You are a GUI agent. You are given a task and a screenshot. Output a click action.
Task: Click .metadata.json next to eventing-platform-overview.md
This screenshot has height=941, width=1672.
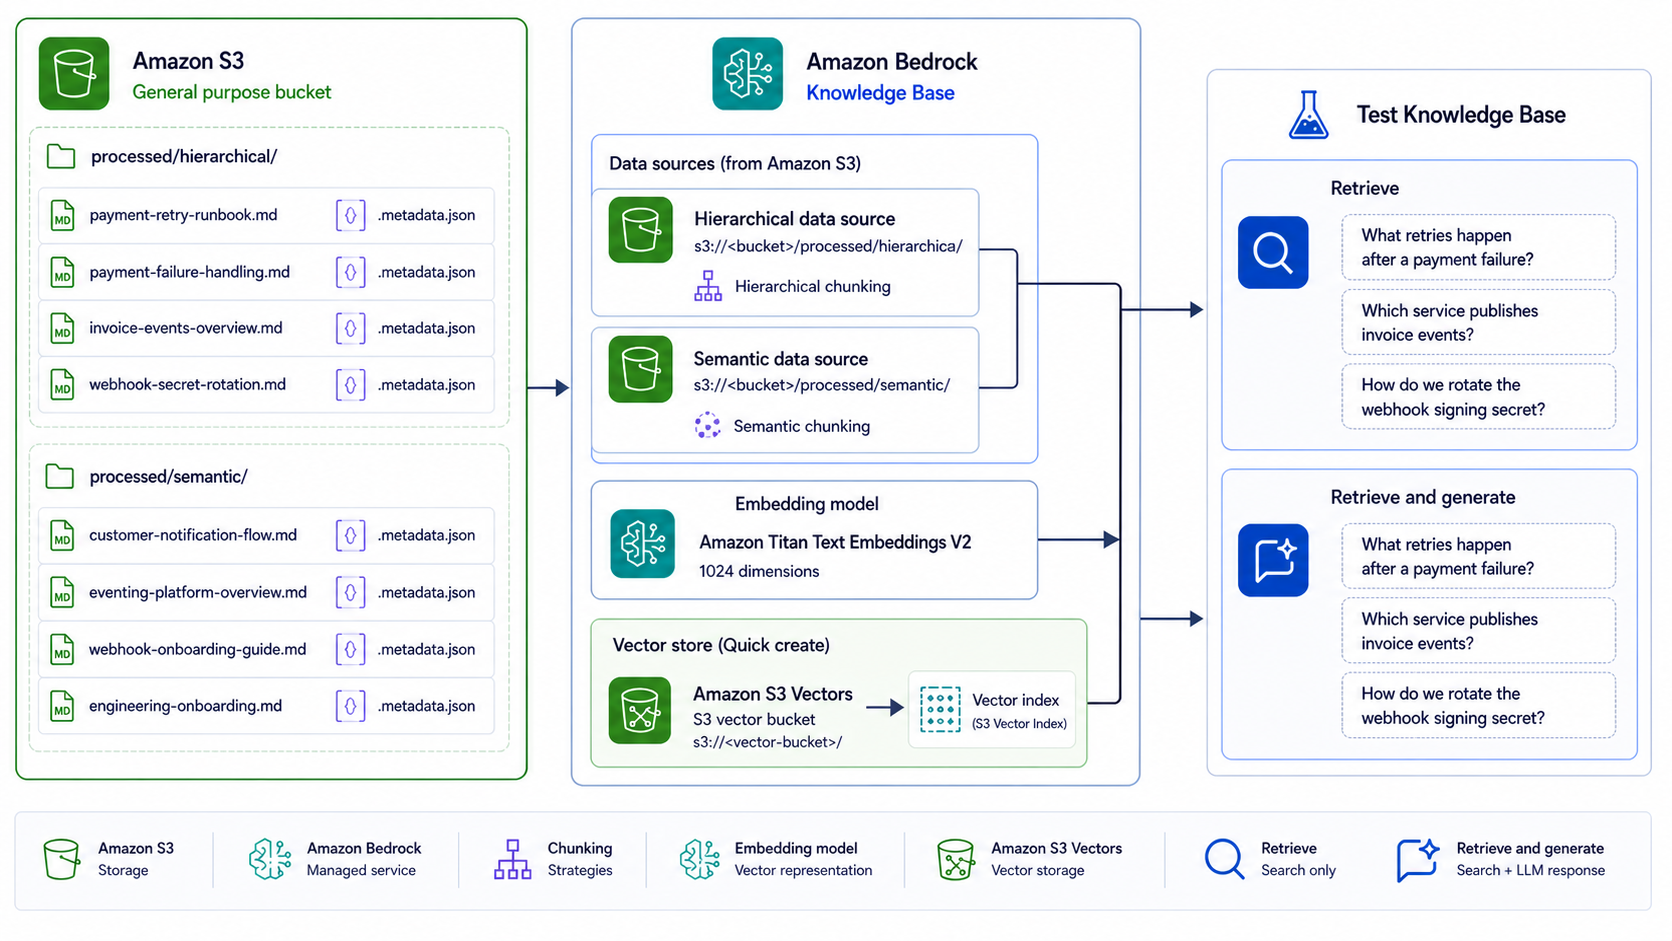point(426,592)
